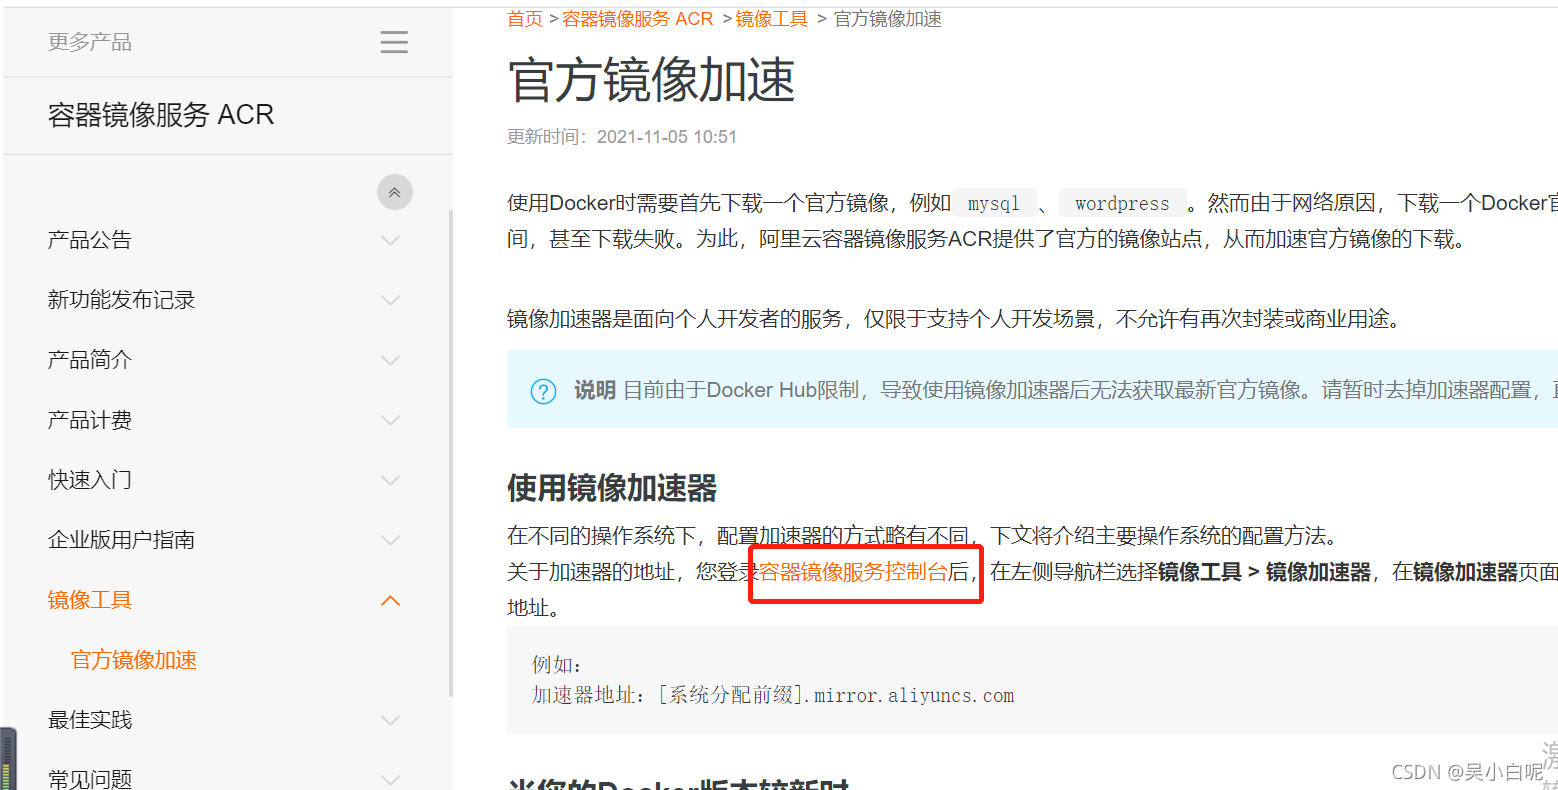Select the 官方镜像加速 sub-item
The image size is (1558, 790).
[x=134, y=660]
